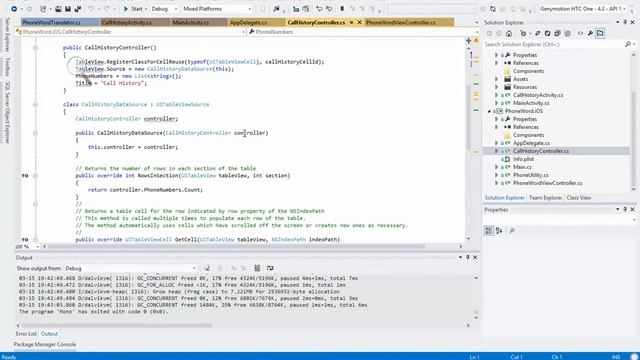Screen dimensions: 640x360
Task: Open the Mixed Platforms dropdown
Action: [217, 9]
